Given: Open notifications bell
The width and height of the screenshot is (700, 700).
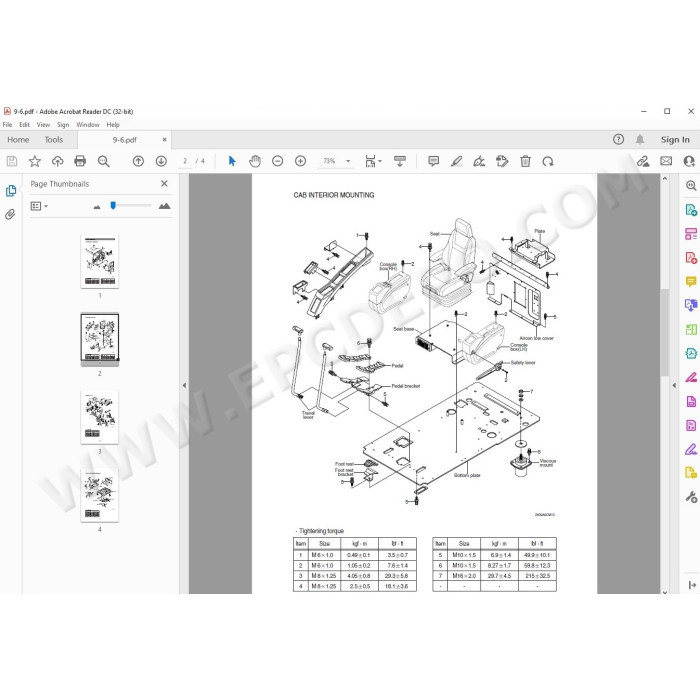Looking at the screenshot, I should 640,140.
